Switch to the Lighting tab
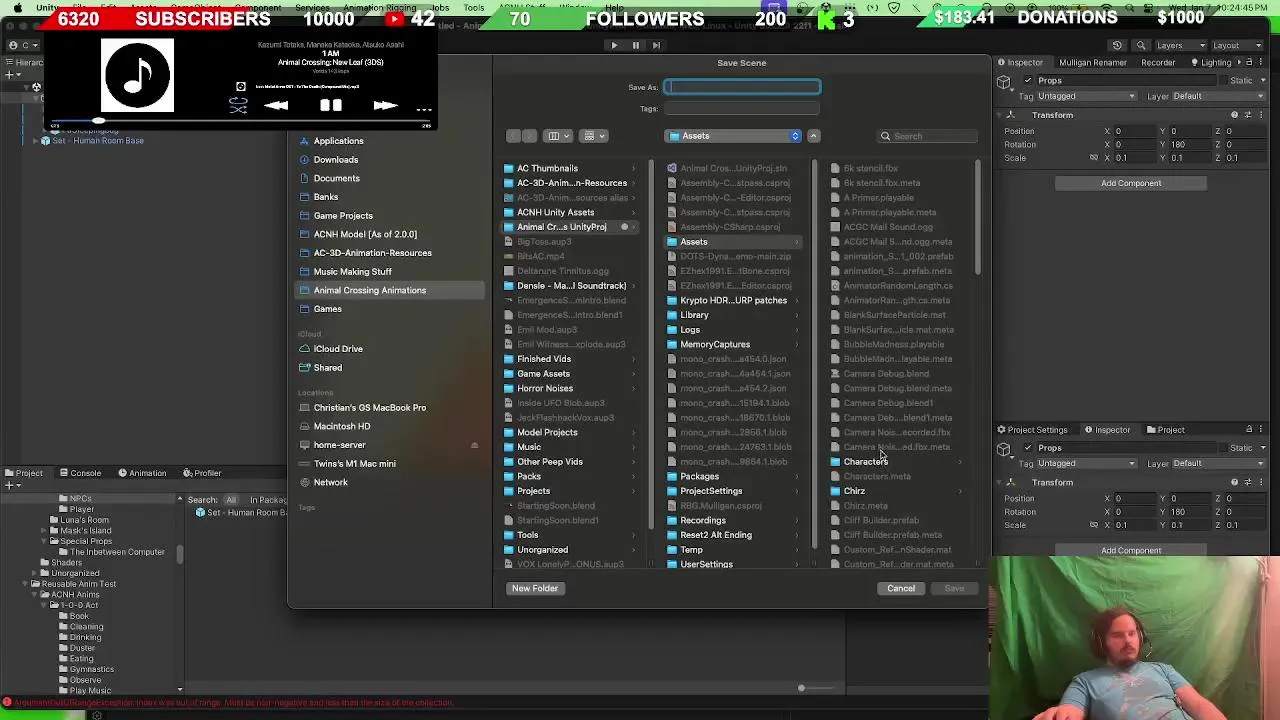This screenshot has width=1280, height=720. (1210, 62)
